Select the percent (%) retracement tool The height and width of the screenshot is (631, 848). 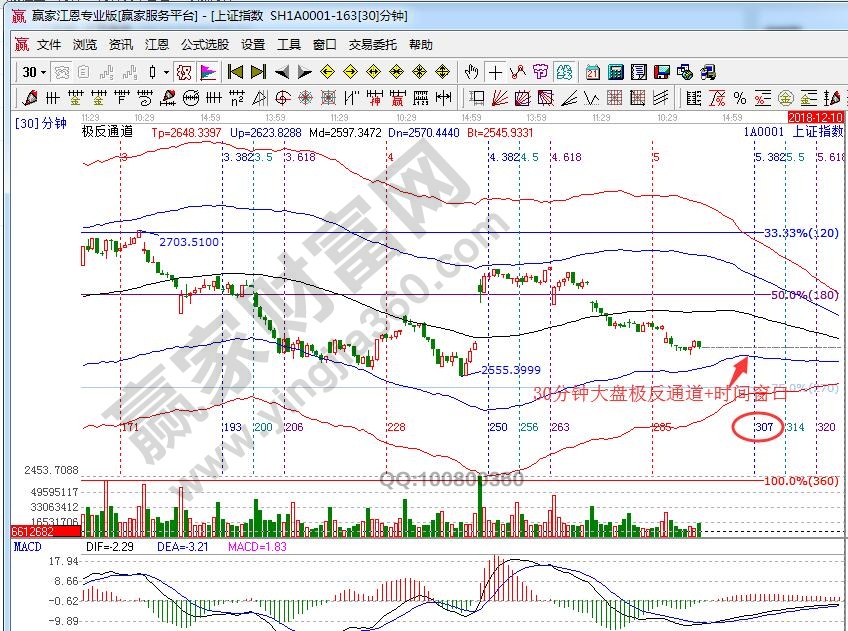pos(739,98)
